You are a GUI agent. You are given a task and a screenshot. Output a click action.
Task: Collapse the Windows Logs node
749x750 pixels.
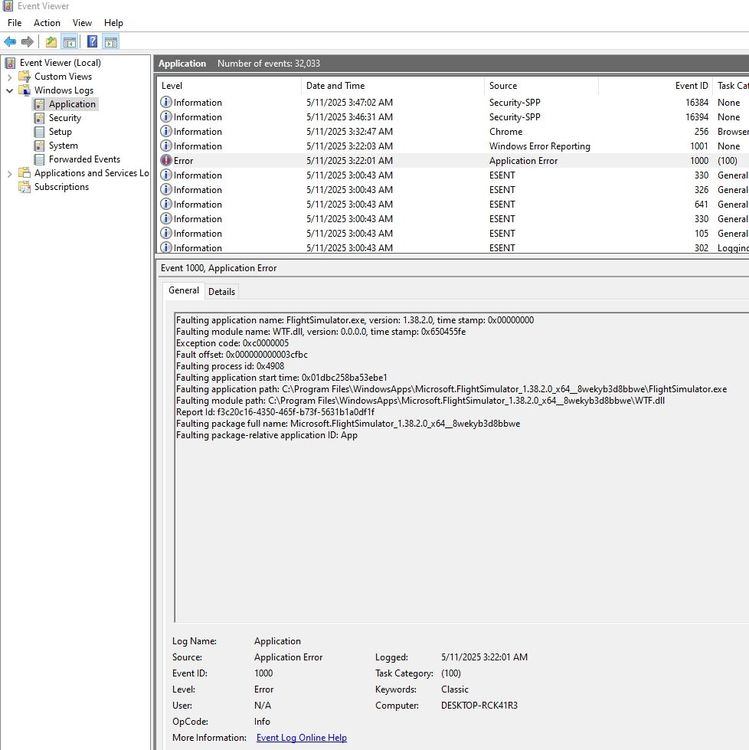coord(11,91)
